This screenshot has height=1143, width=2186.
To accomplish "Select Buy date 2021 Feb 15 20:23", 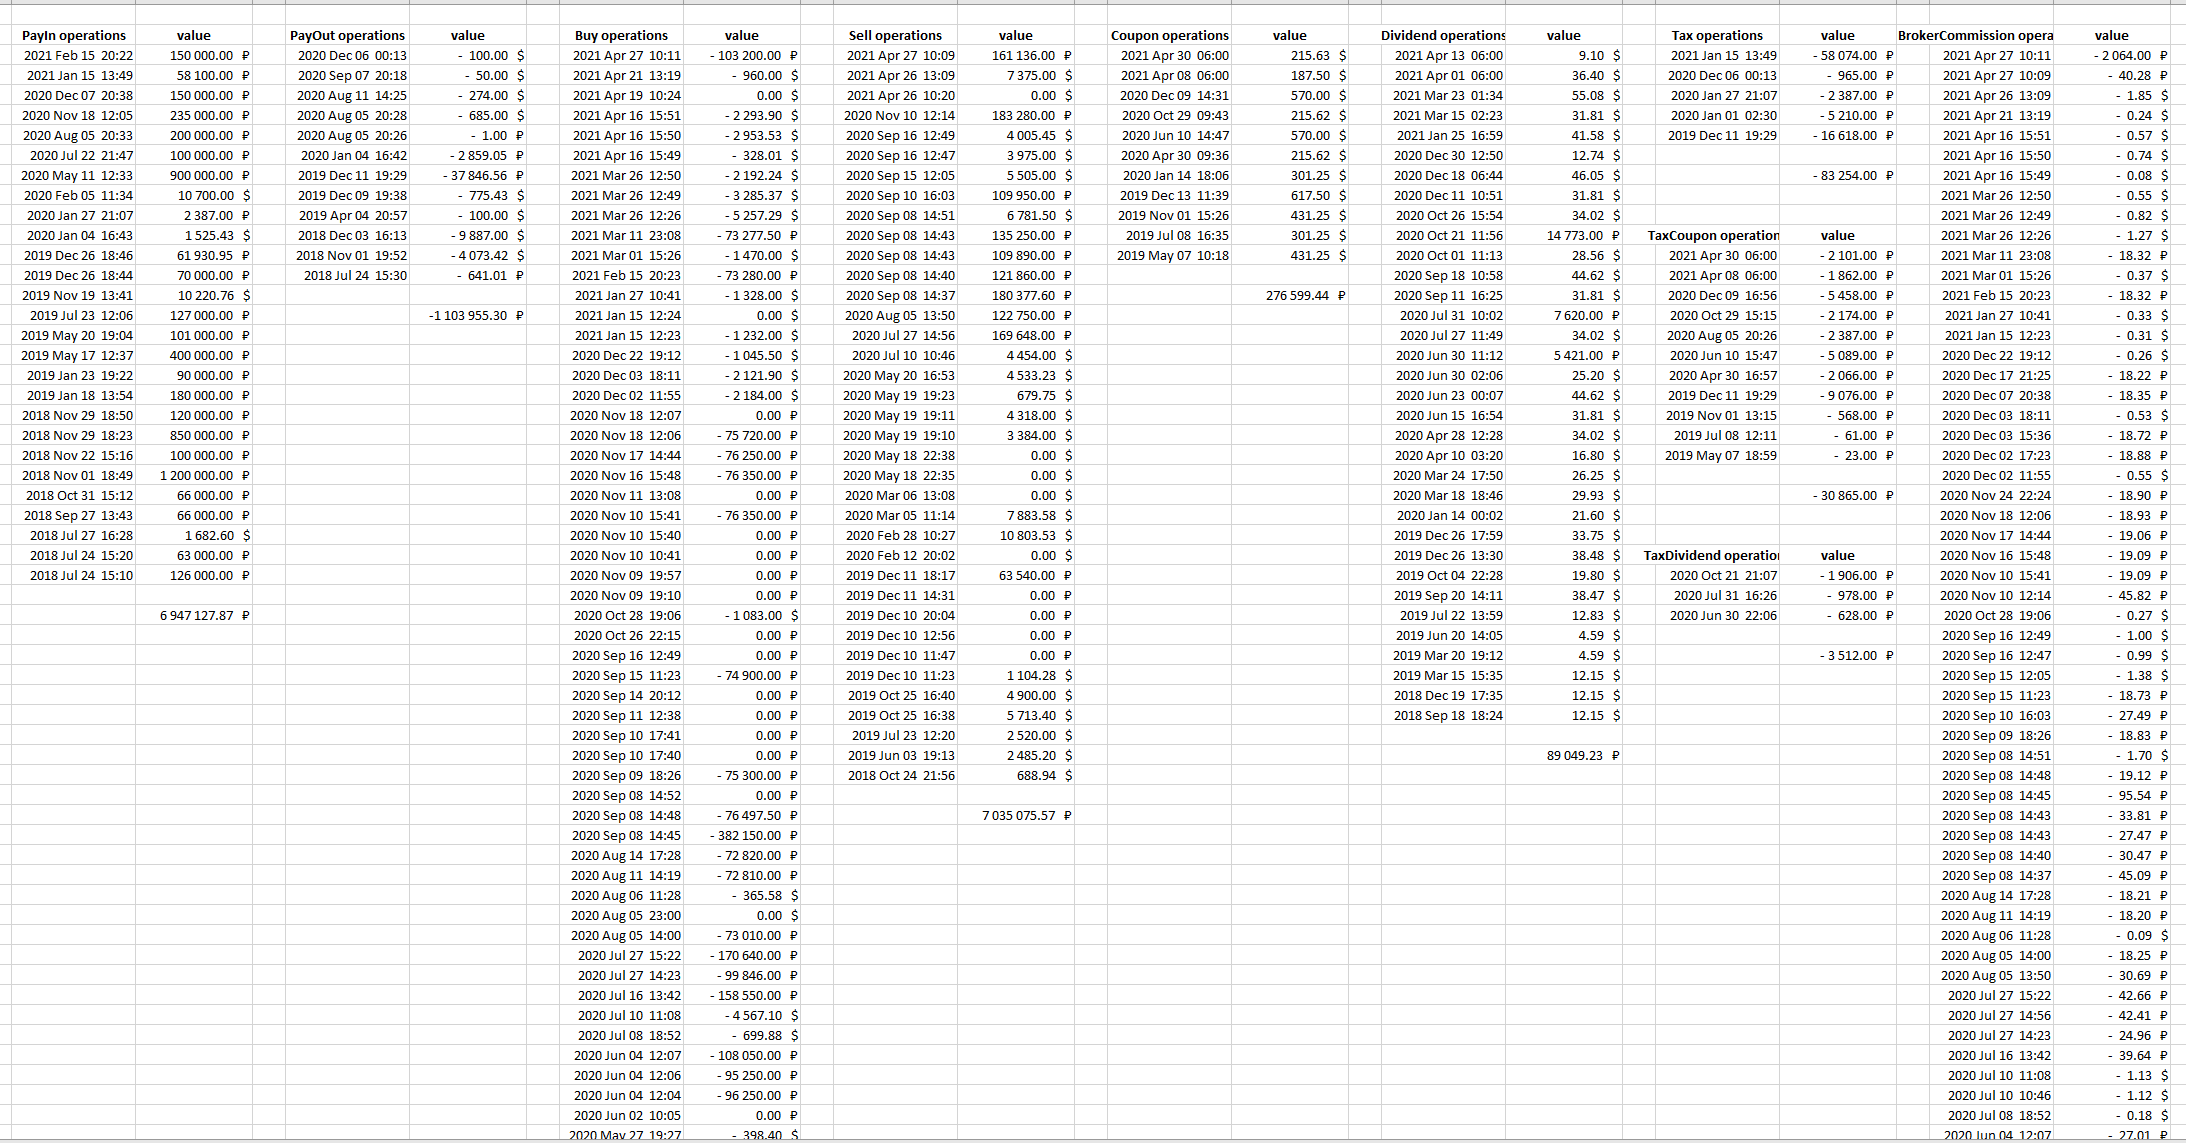I will (x=621, y=275).
